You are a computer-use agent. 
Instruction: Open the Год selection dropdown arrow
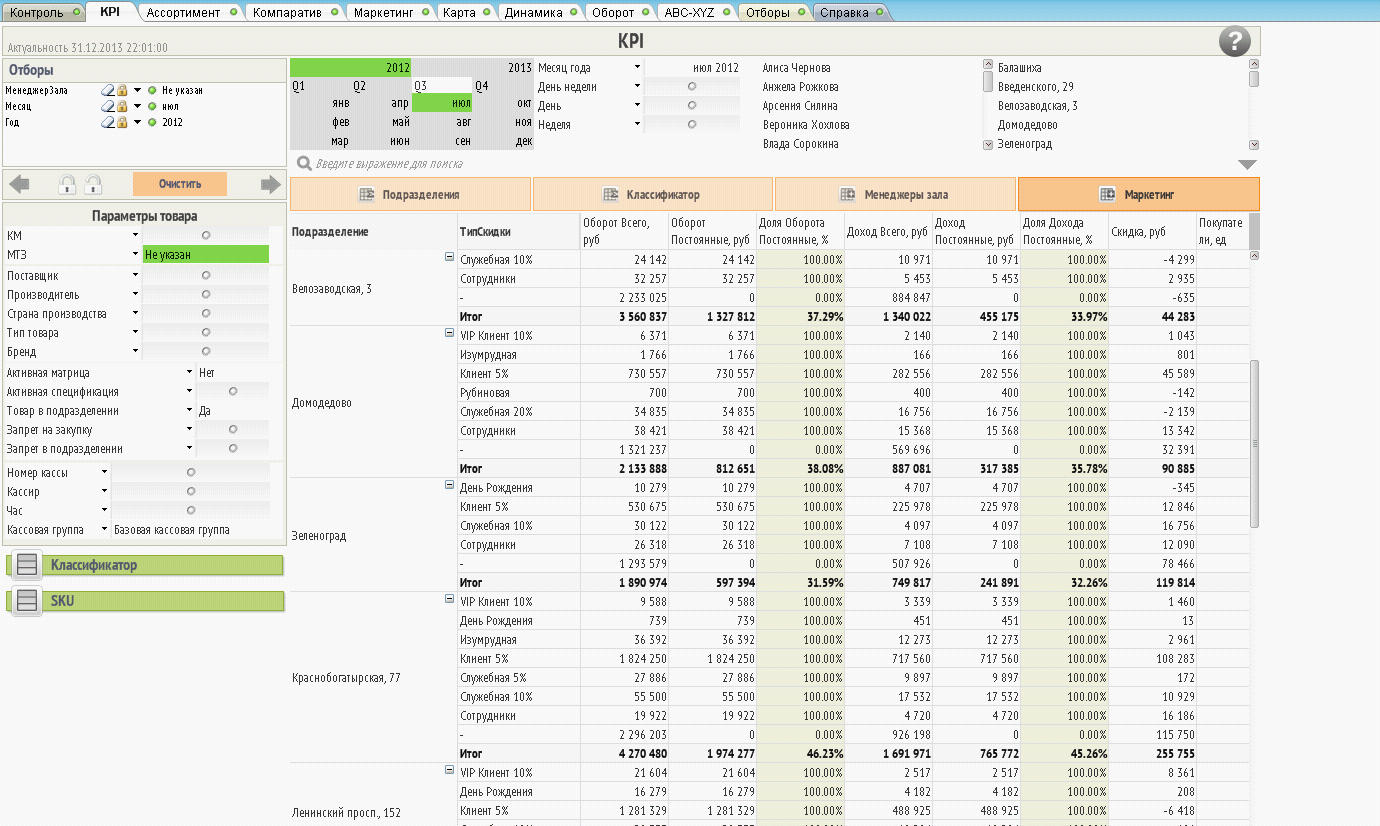click(x=137, y=123)
